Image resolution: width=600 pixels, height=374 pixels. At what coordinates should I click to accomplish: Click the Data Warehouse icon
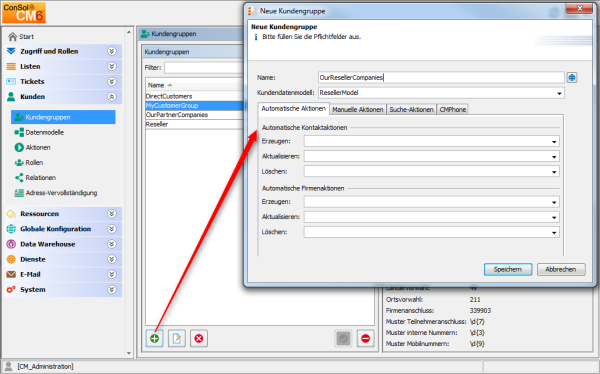tap(11, 244)
